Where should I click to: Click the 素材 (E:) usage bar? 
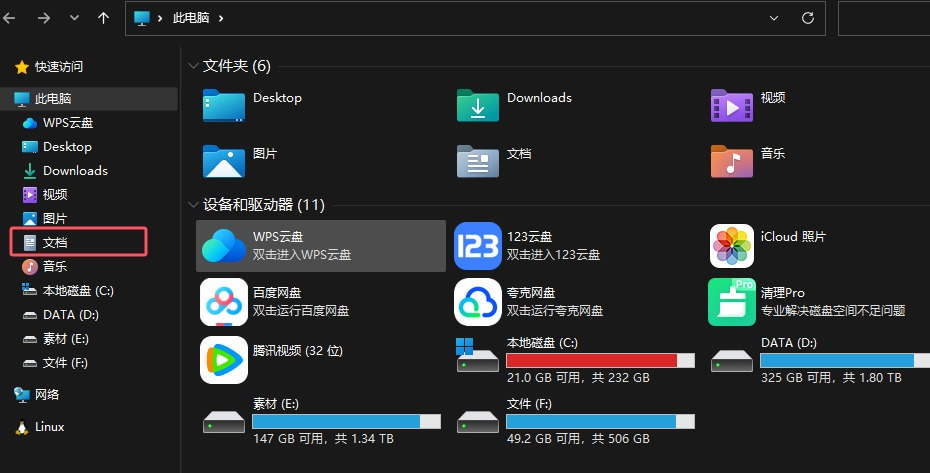(x=346, y=421)
